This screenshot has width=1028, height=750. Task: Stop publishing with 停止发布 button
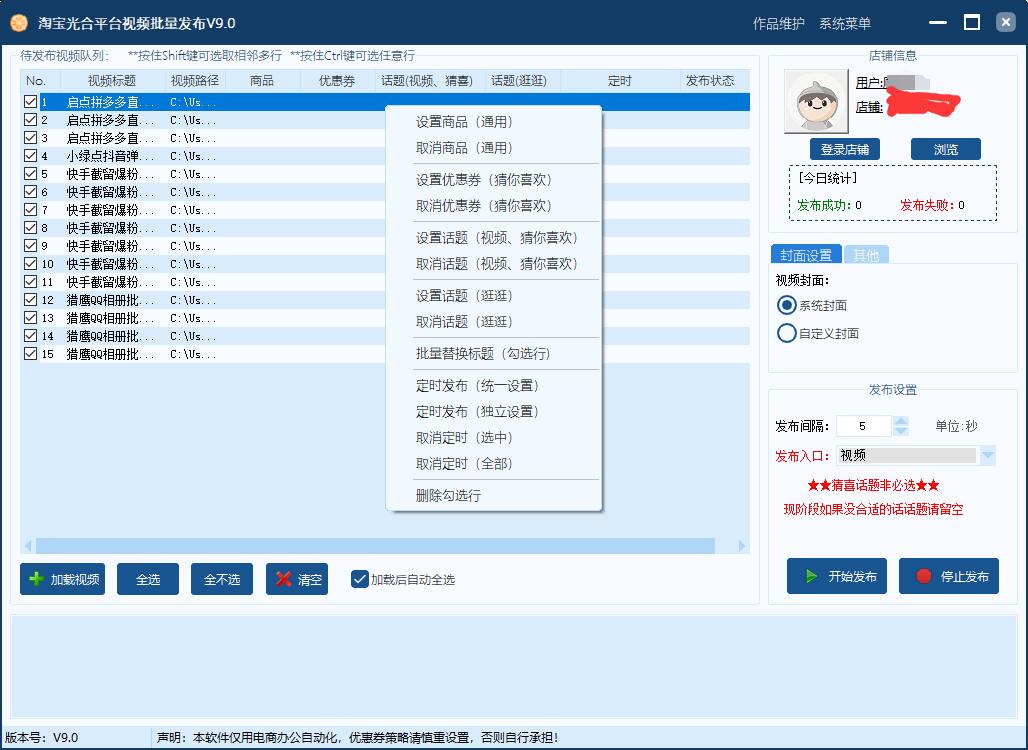949,576
